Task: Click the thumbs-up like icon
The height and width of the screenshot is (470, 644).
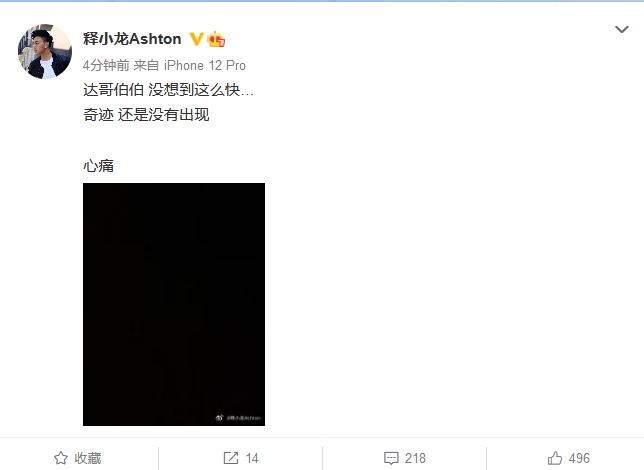Action: click(555, 458)
